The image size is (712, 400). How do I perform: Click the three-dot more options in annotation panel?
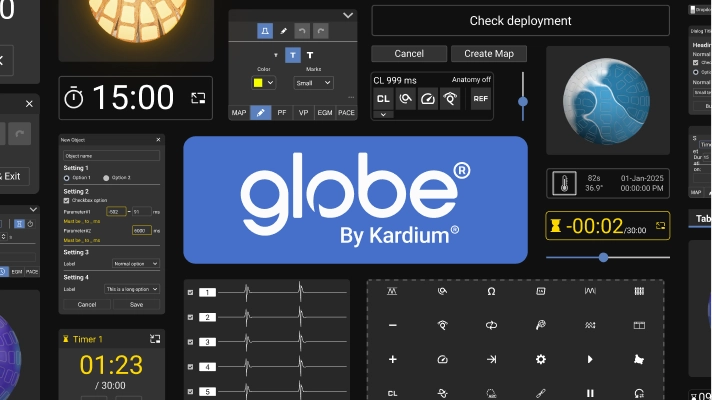pyautogui.click(x=351, y=97)
